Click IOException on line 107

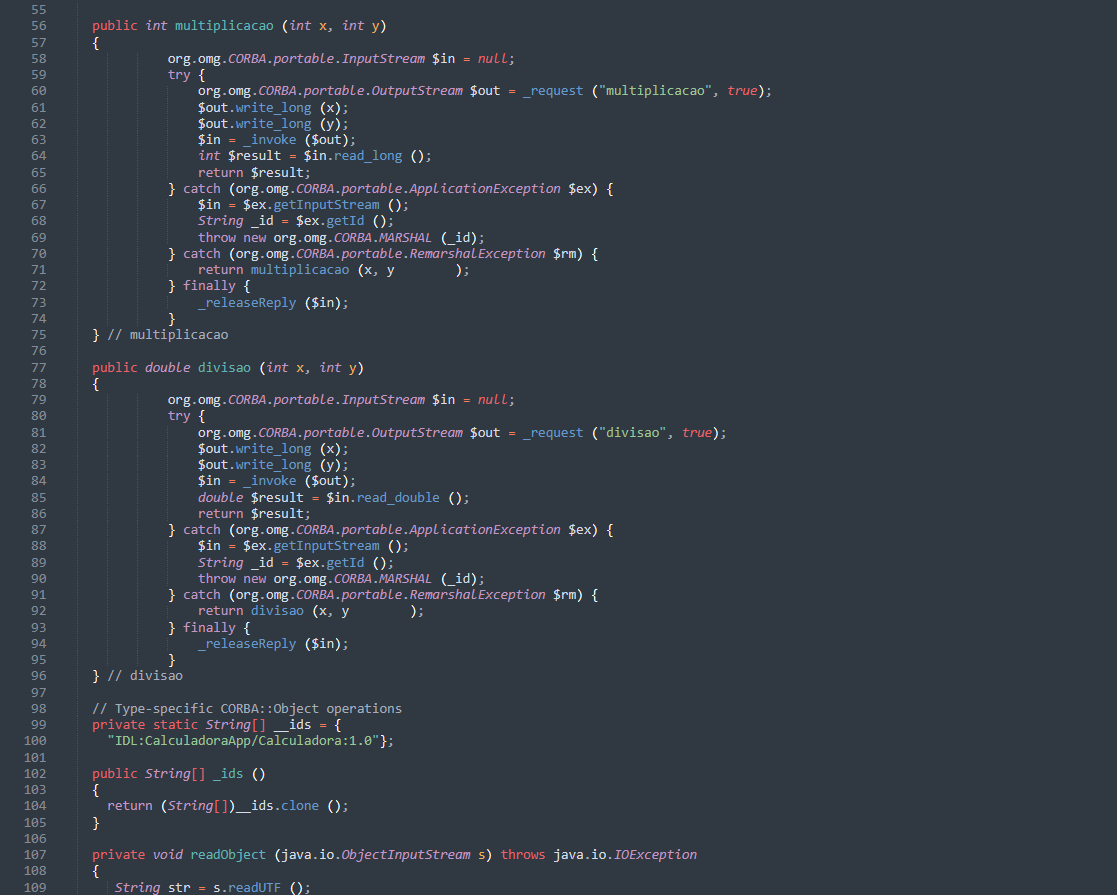tap(655, 854)
